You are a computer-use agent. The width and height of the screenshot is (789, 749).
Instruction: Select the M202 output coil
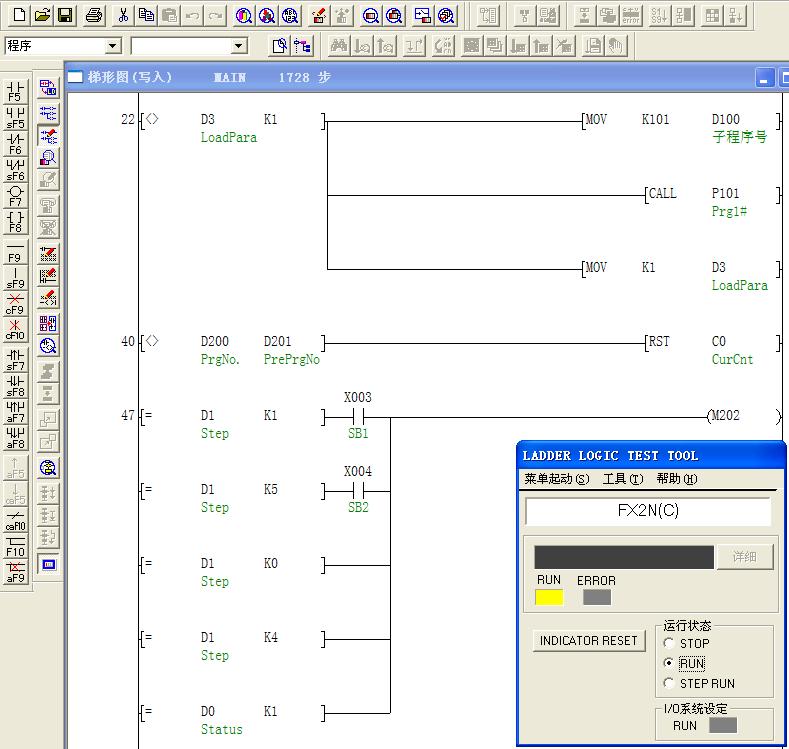(x=745, y=417)
